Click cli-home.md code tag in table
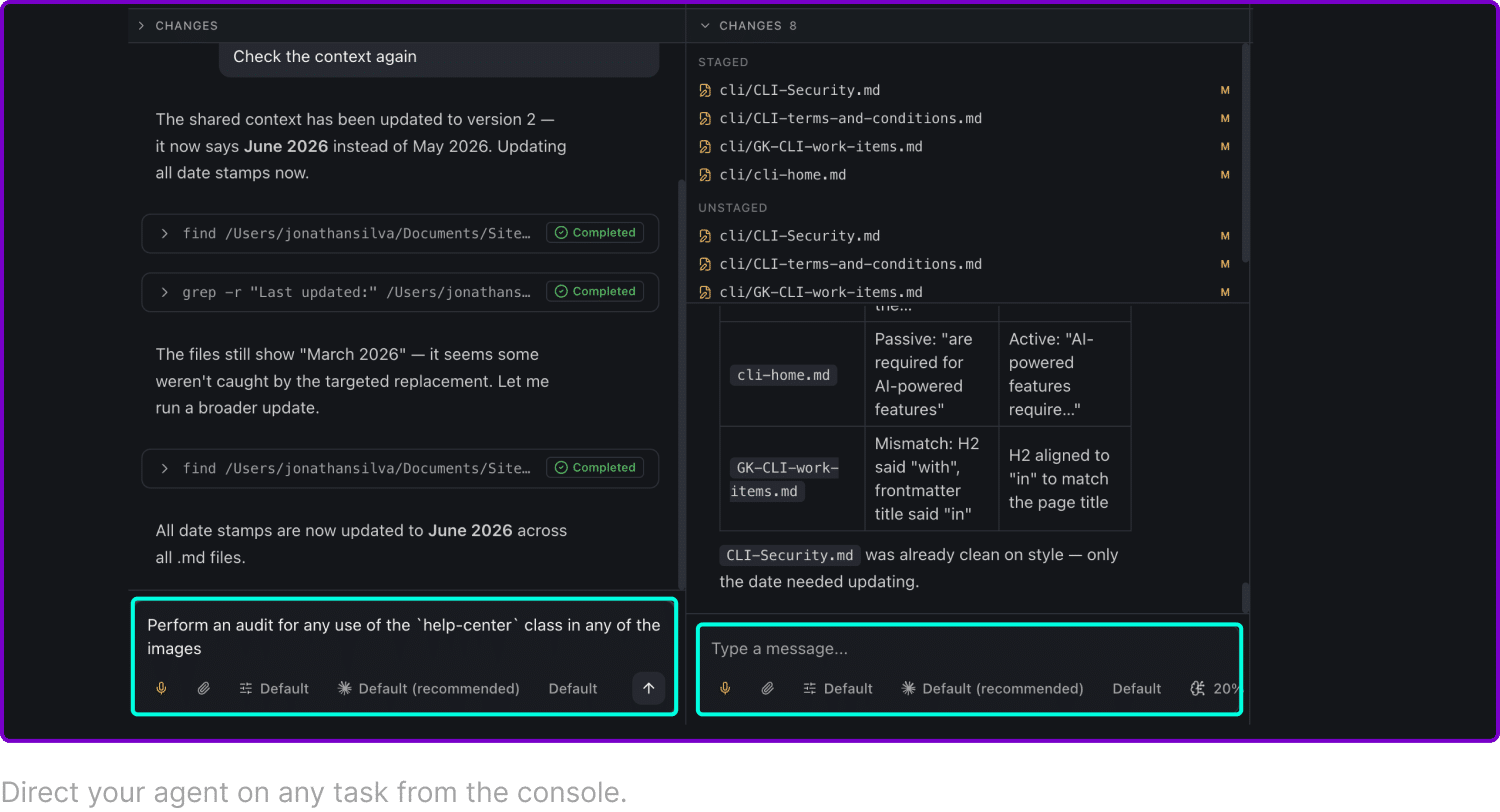 tap(783, 375)
